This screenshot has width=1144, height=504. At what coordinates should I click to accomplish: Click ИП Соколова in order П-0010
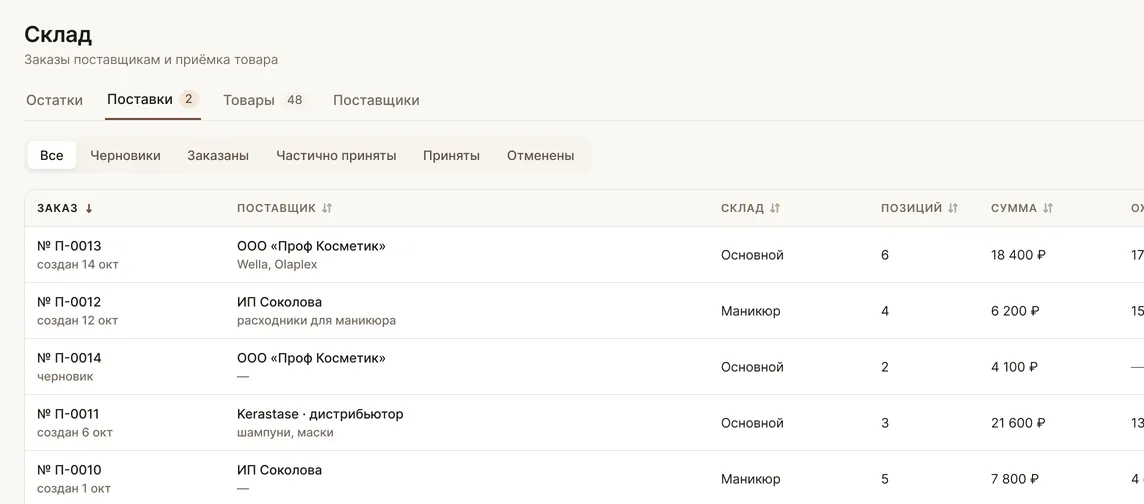pyautogui.click(x=279, y=470)
